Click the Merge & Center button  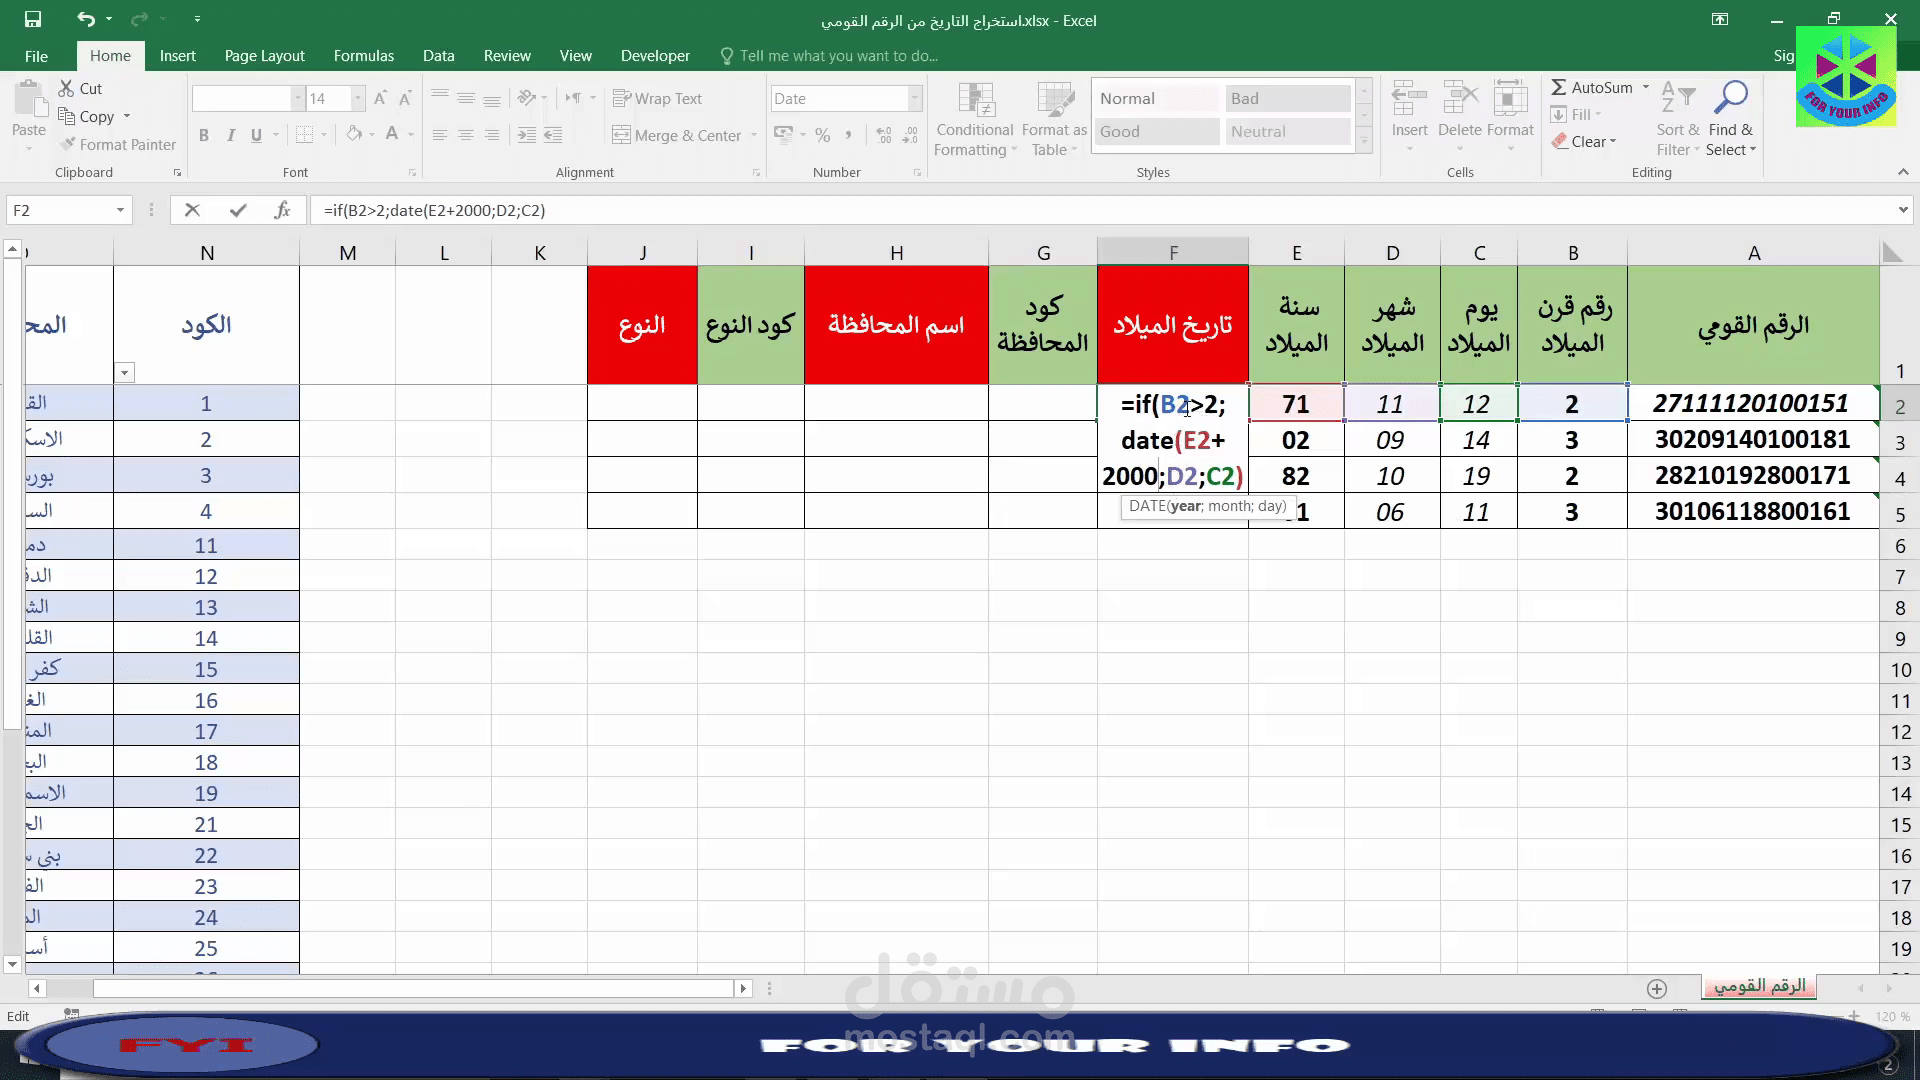point(677,135)
